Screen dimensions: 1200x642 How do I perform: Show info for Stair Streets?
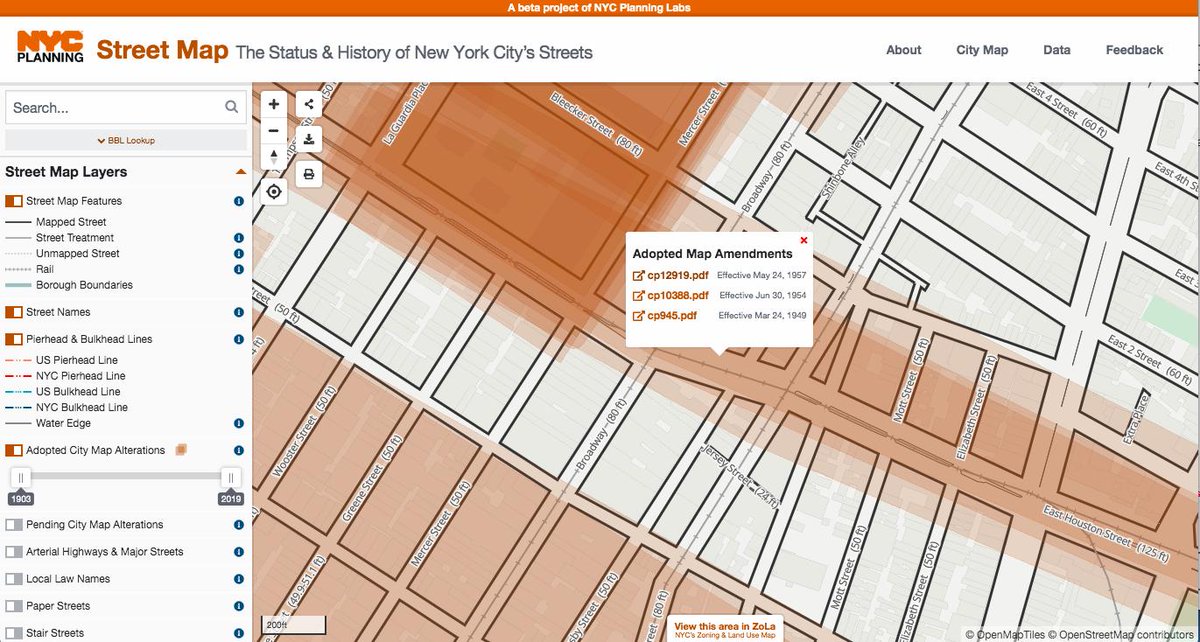239,633
